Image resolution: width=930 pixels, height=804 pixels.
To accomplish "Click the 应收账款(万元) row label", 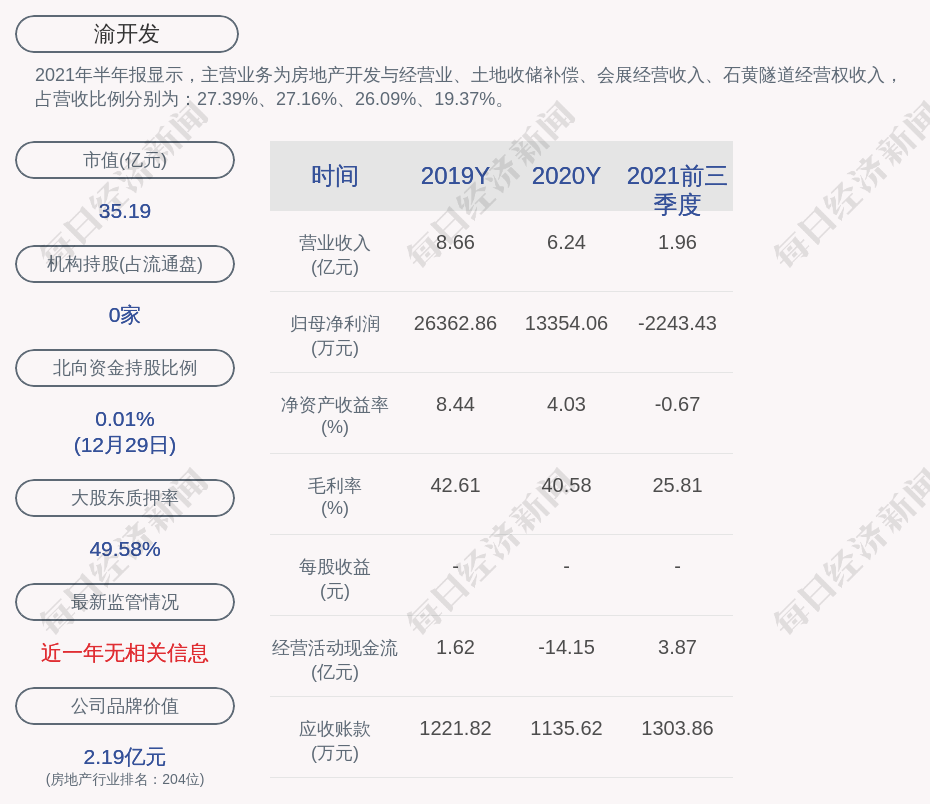I will click(335, 741).
